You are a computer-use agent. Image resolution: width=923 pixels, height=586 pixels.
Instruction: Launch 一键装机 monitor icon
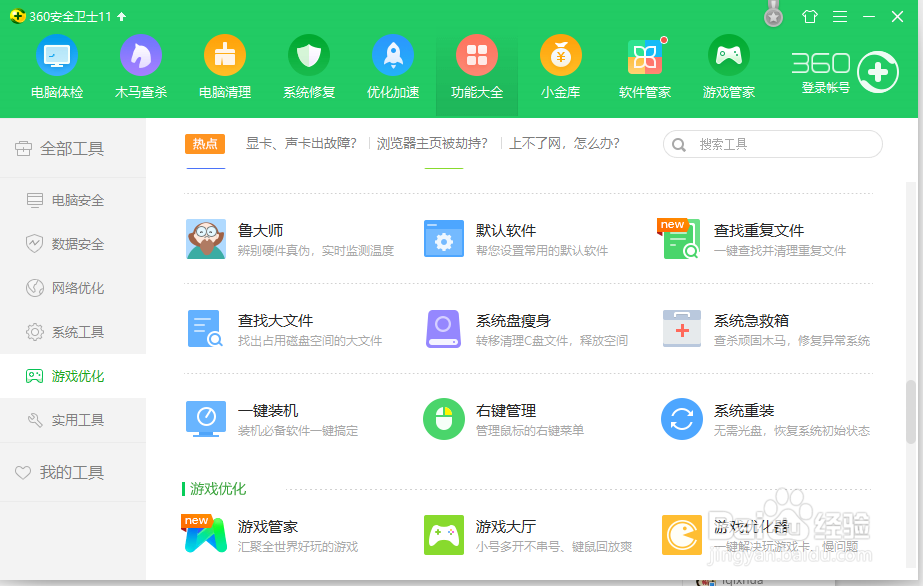click(x=206, y=419)
